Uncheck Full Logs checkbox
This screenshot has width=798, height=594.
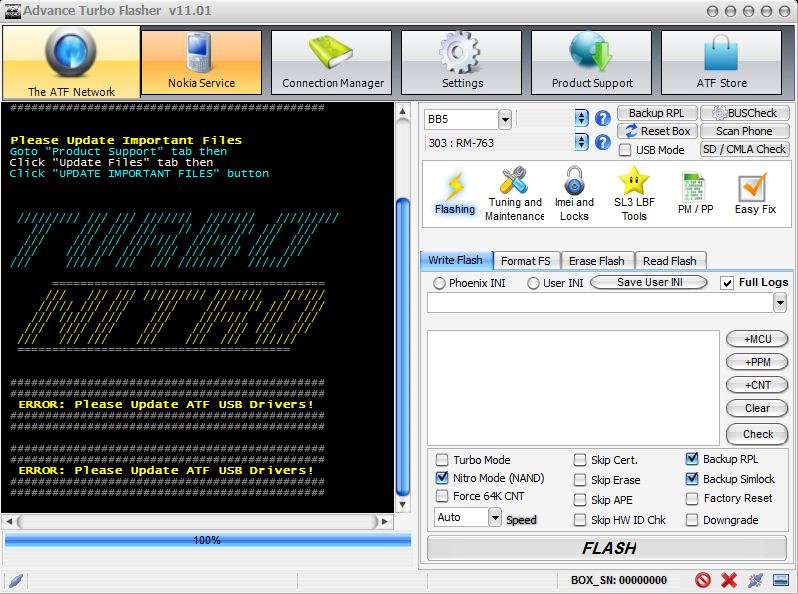point(727,283)
